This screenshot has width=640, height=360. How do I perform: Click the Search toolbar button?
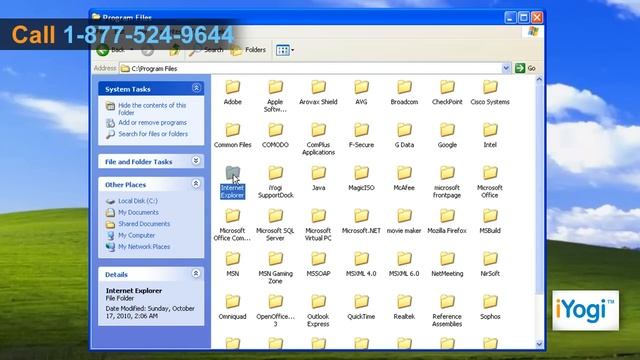pos(206,50)
